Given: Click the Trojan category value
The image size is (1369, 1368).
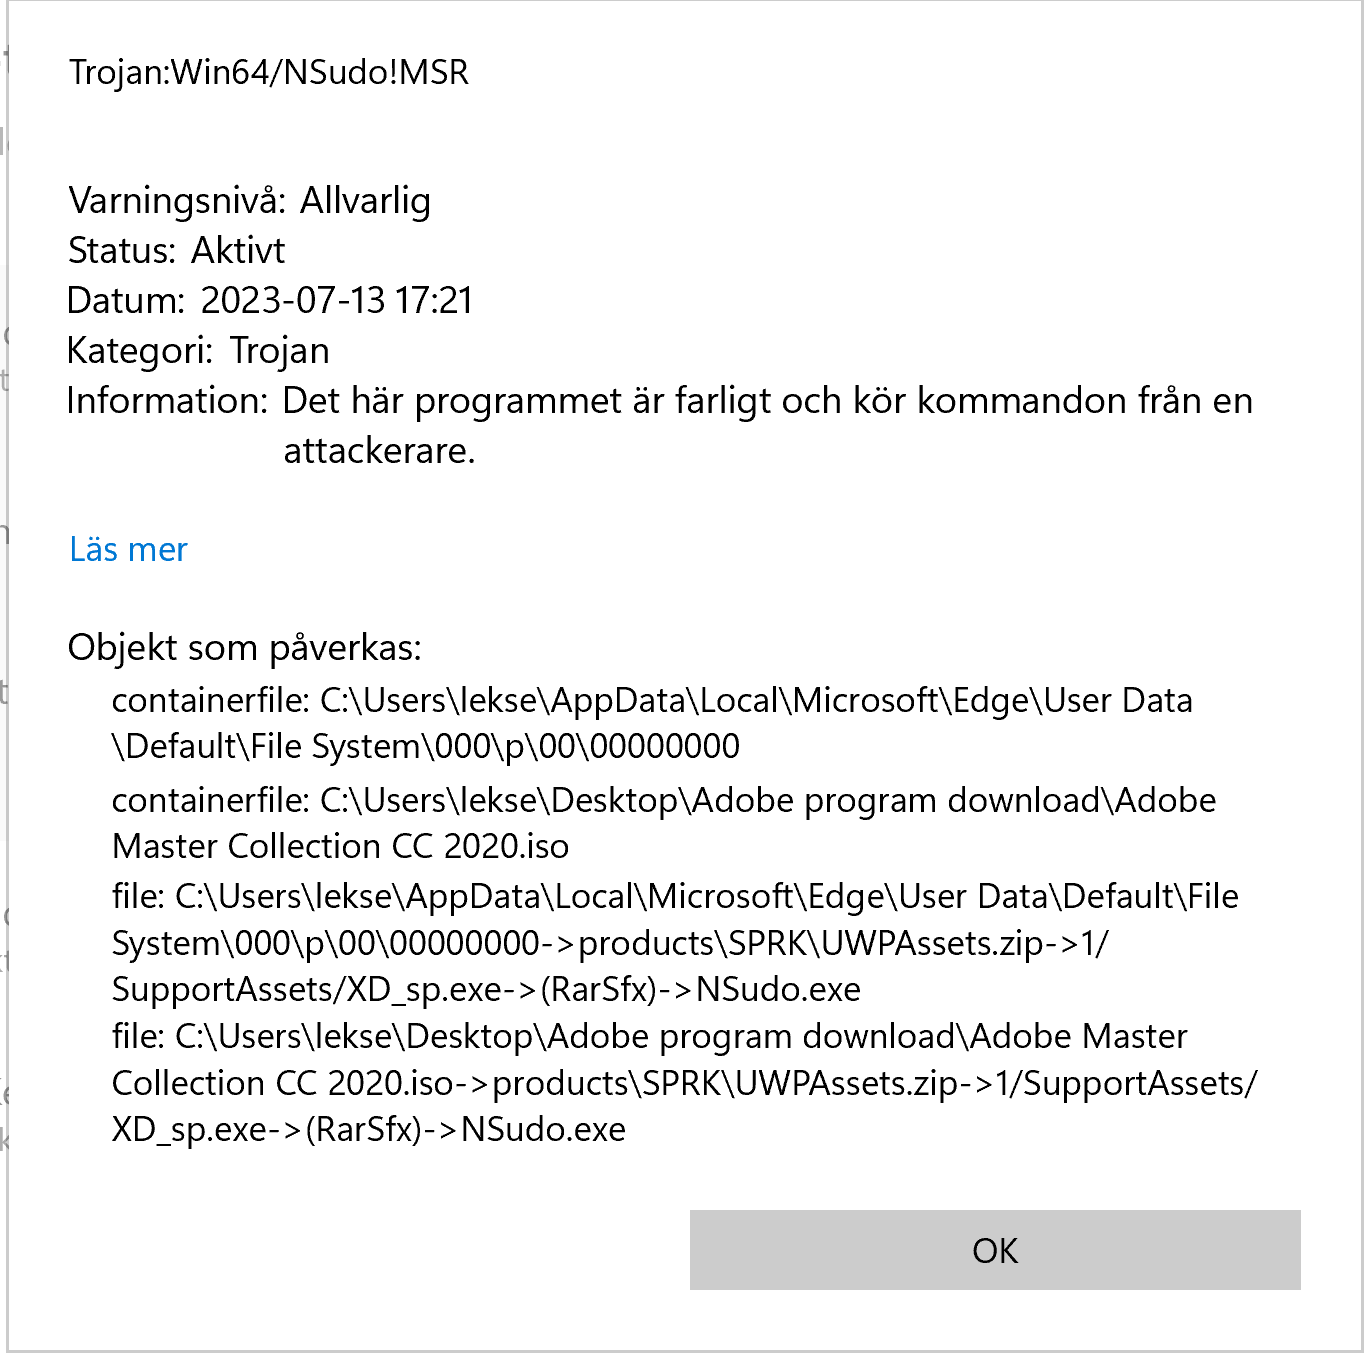Looking at the screenshot, I should pyautogui.click(x=279, y=350).
